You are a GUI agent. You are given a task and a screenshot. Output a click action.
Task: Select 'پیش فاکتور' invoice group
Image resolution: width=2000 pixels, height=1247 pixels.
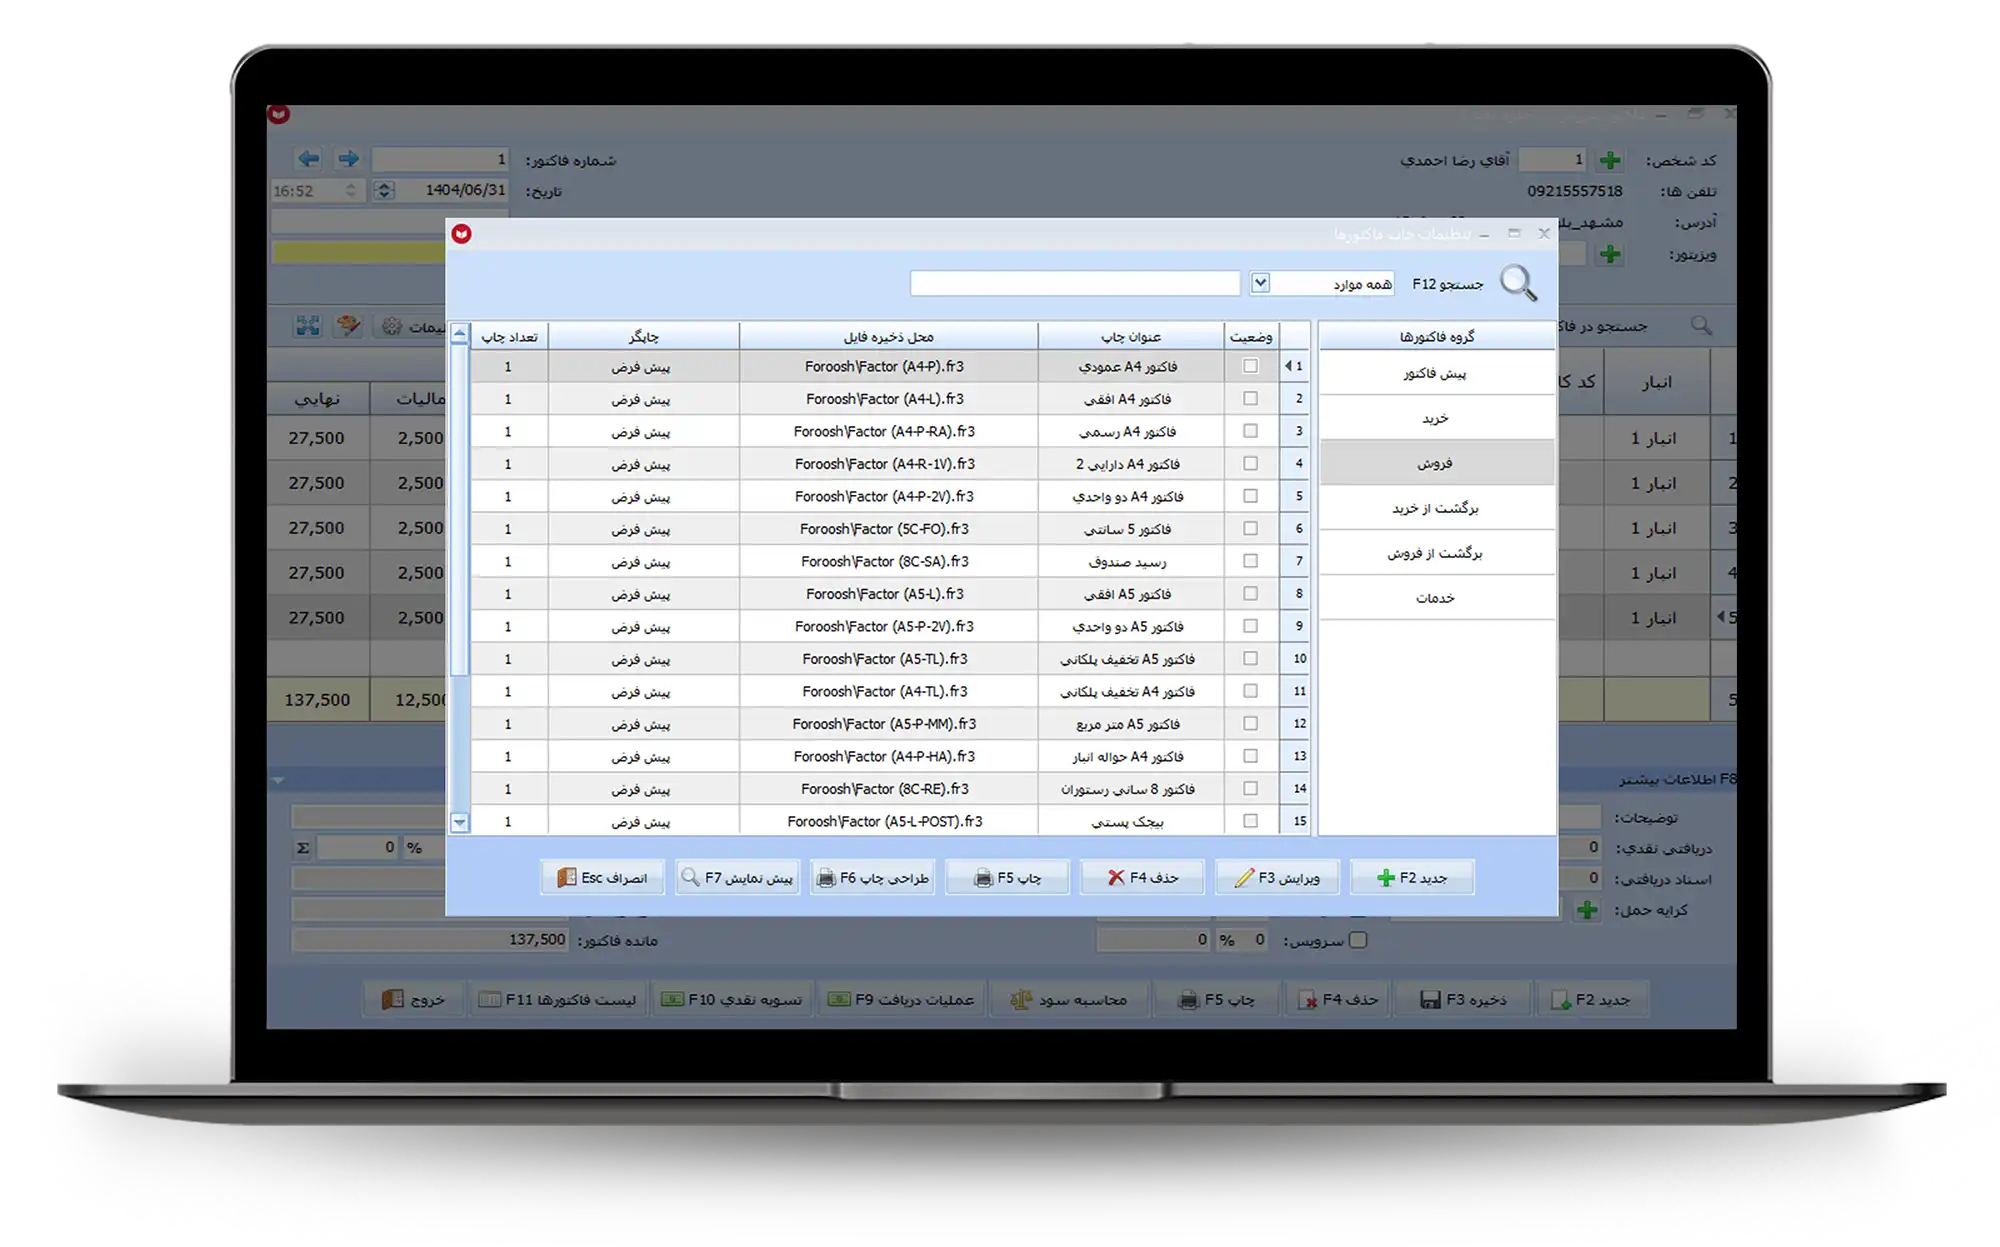tap(1436, 373)
